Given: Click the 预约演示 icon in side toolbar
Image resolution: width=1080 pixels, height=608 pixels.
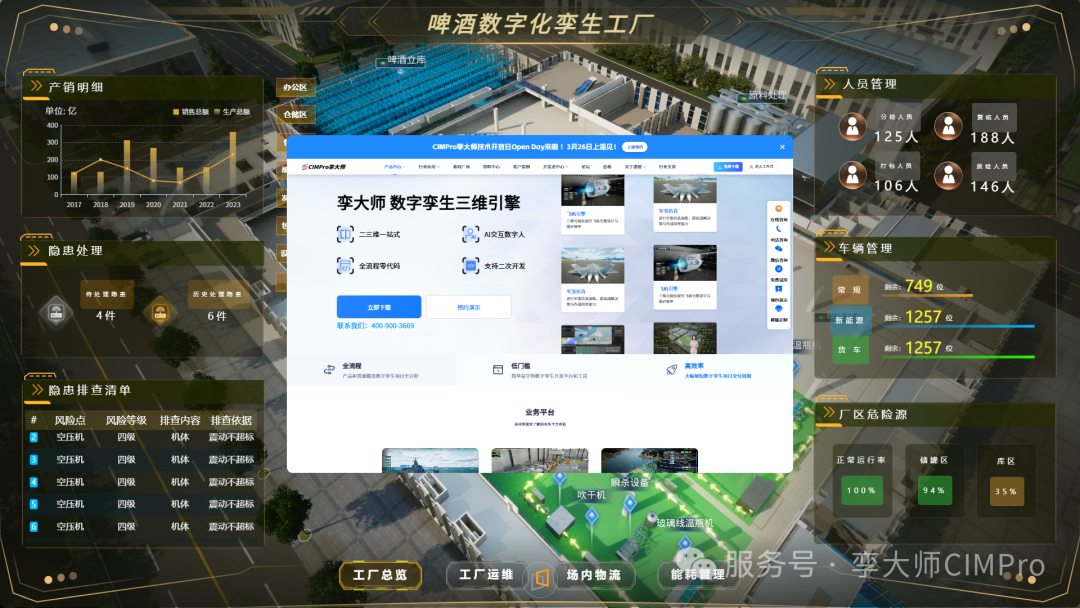Looking at the screenshot, I should click(x=778, y=289).
